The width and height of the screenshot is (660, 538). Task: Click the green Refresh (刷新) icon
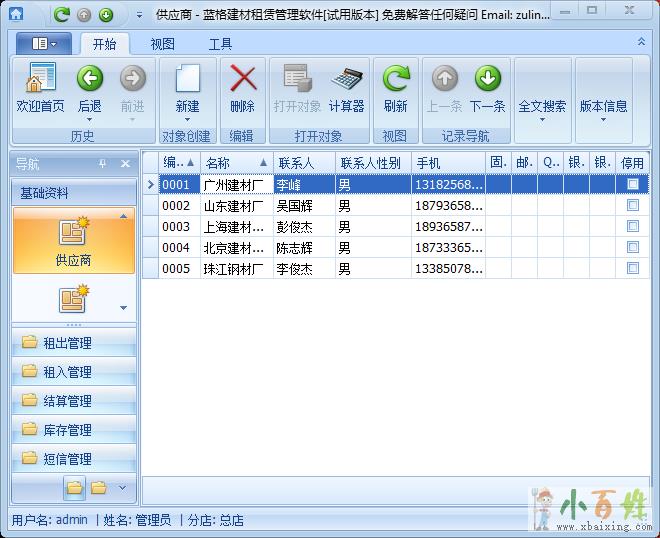click(x=395, y=80)
